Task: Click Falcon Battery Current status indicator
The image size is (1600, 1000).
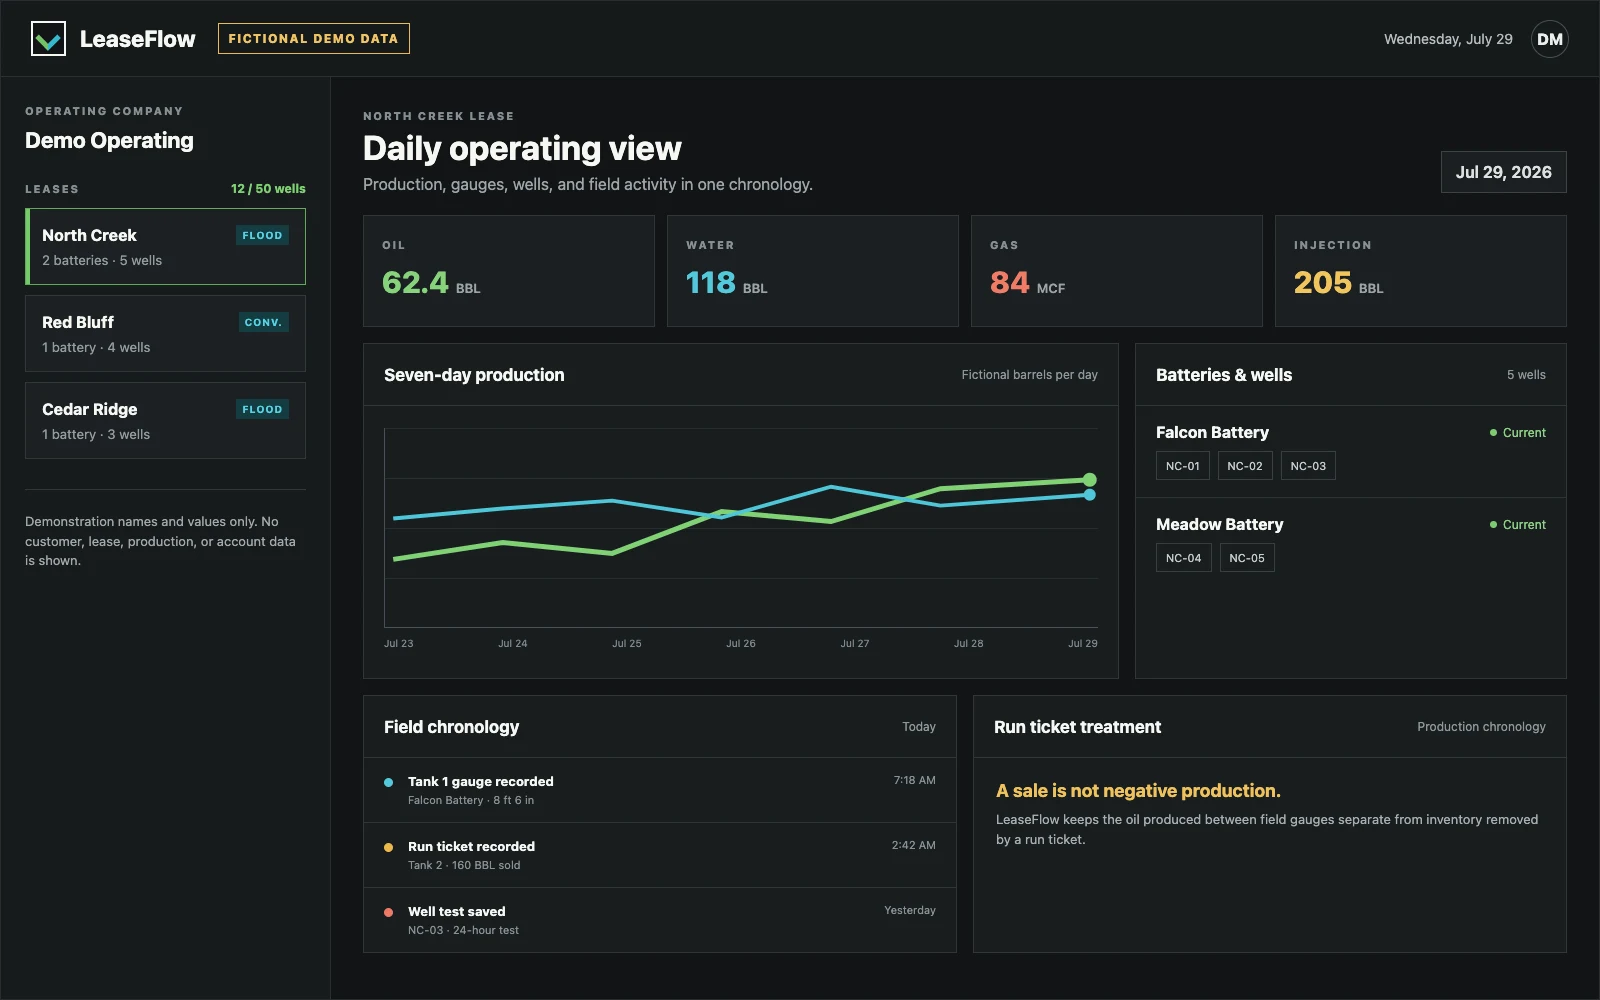Action: (1517, 433)
